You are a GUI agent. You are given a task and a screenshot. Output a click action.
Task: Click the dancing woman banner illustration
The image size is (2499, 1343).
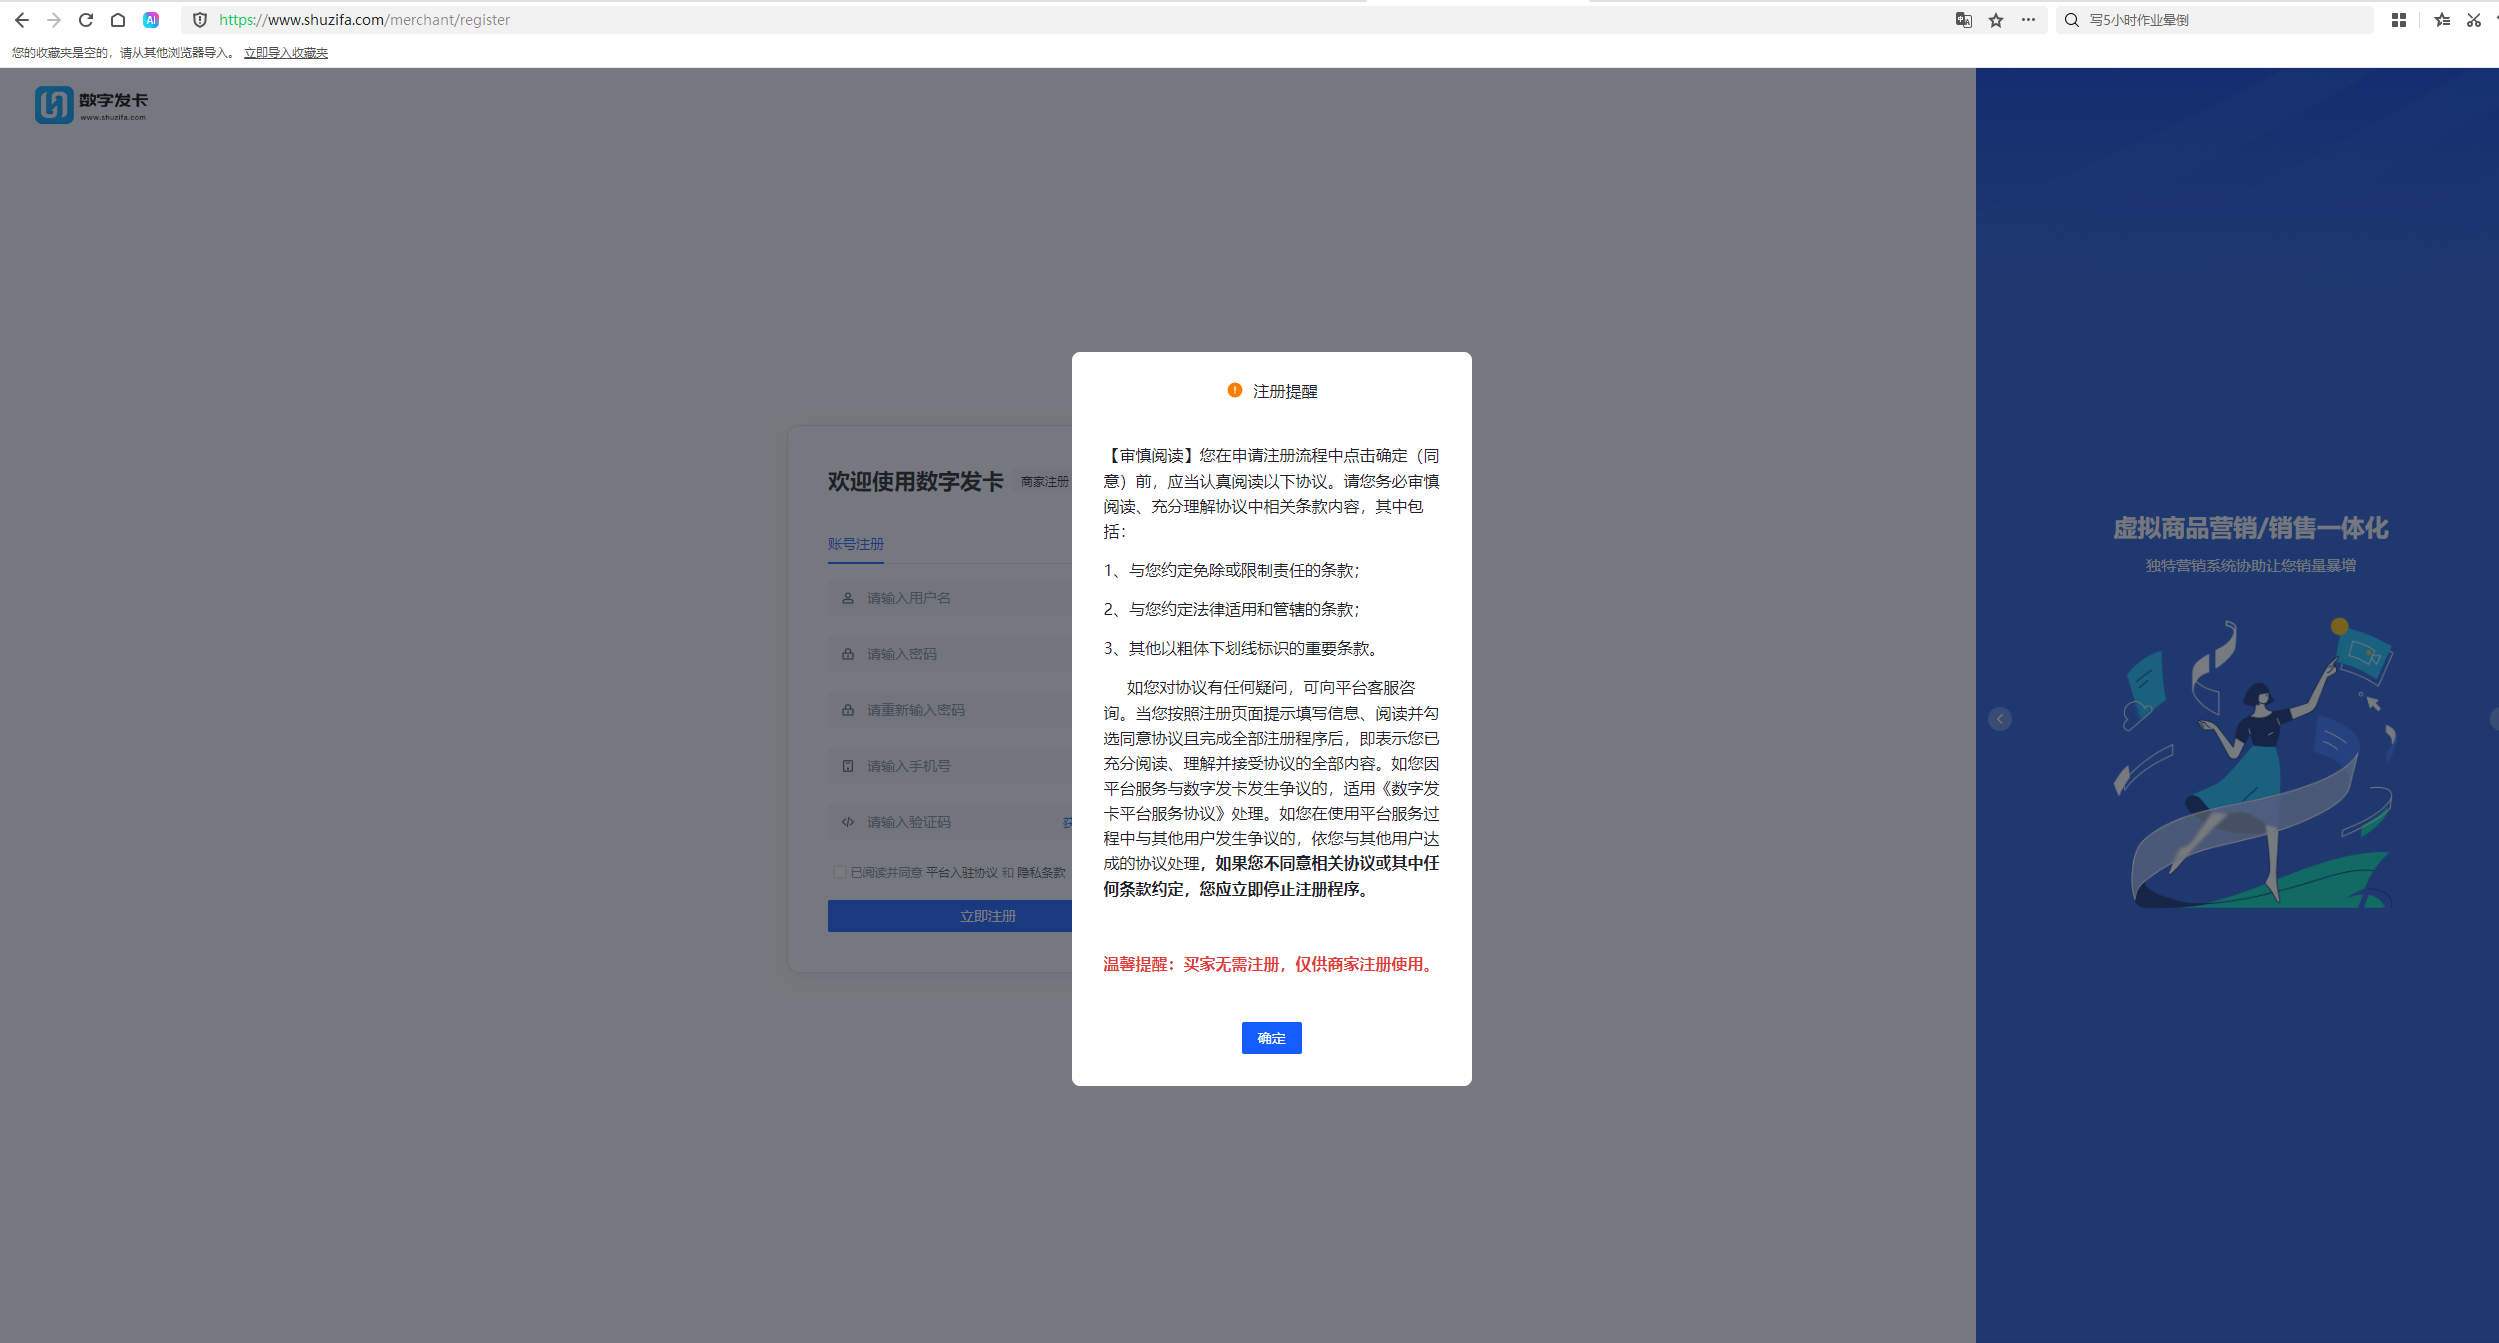[x=2254, y=763]
